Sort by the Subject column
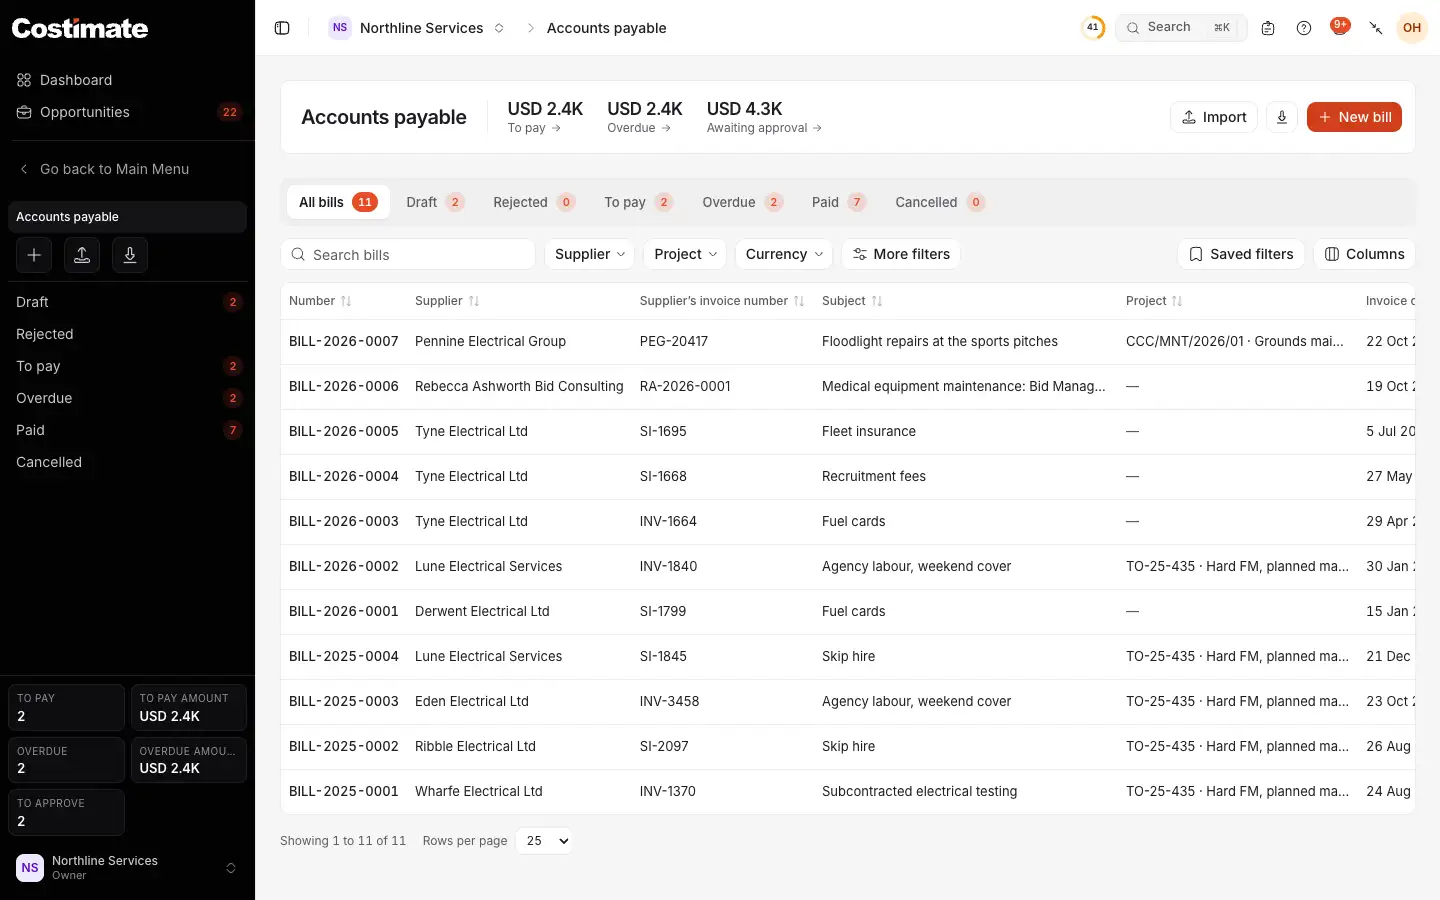This screenshot has width=1440, height=900. [x=852, y=301]
